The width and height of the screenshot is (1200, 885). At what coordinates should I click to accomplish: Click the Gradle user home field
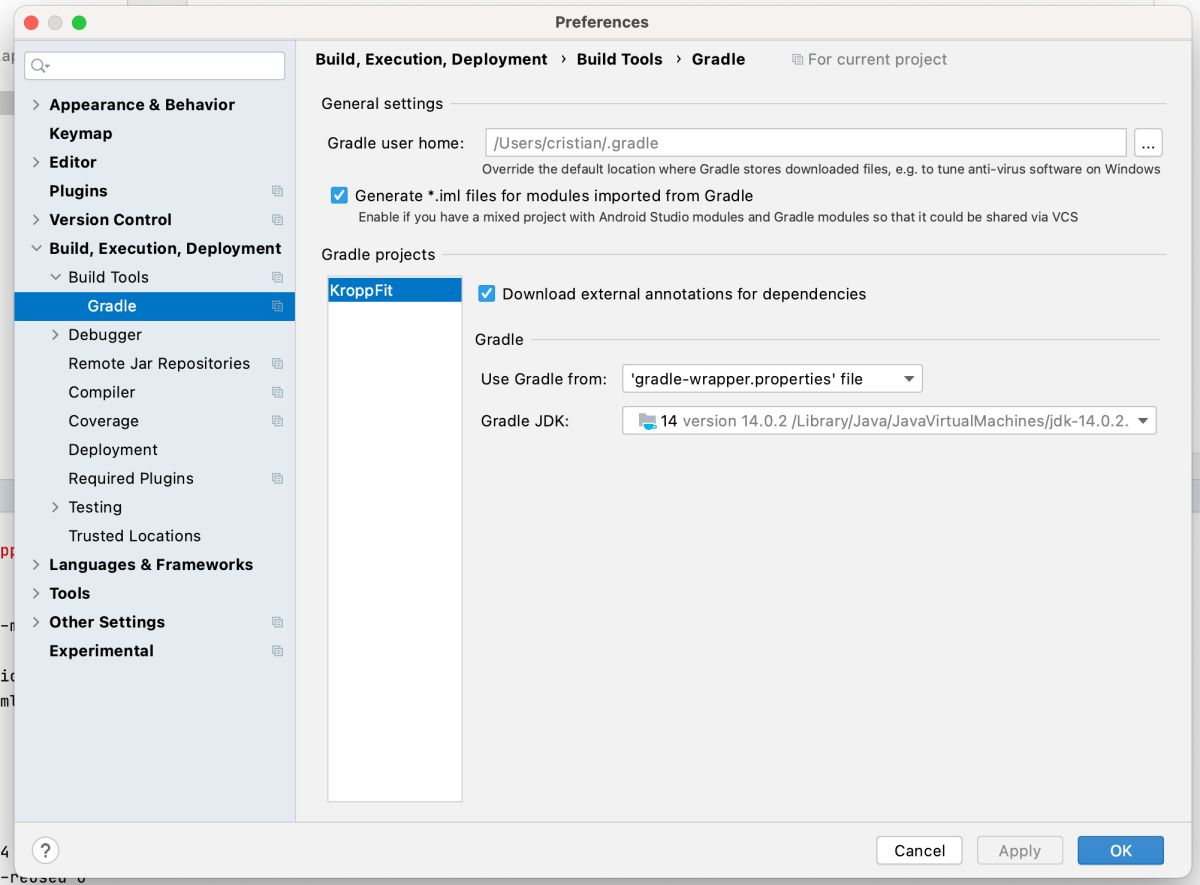(x=806, y=143)
